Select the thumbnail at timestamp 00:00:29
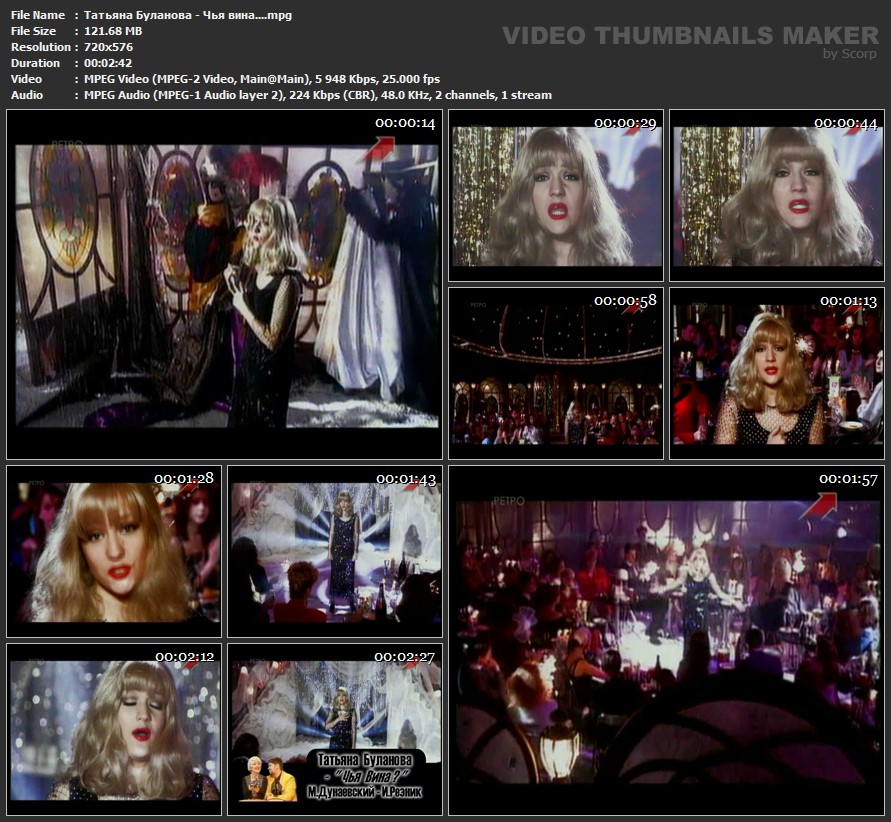The image size is (891, 822). click(556, 195)
